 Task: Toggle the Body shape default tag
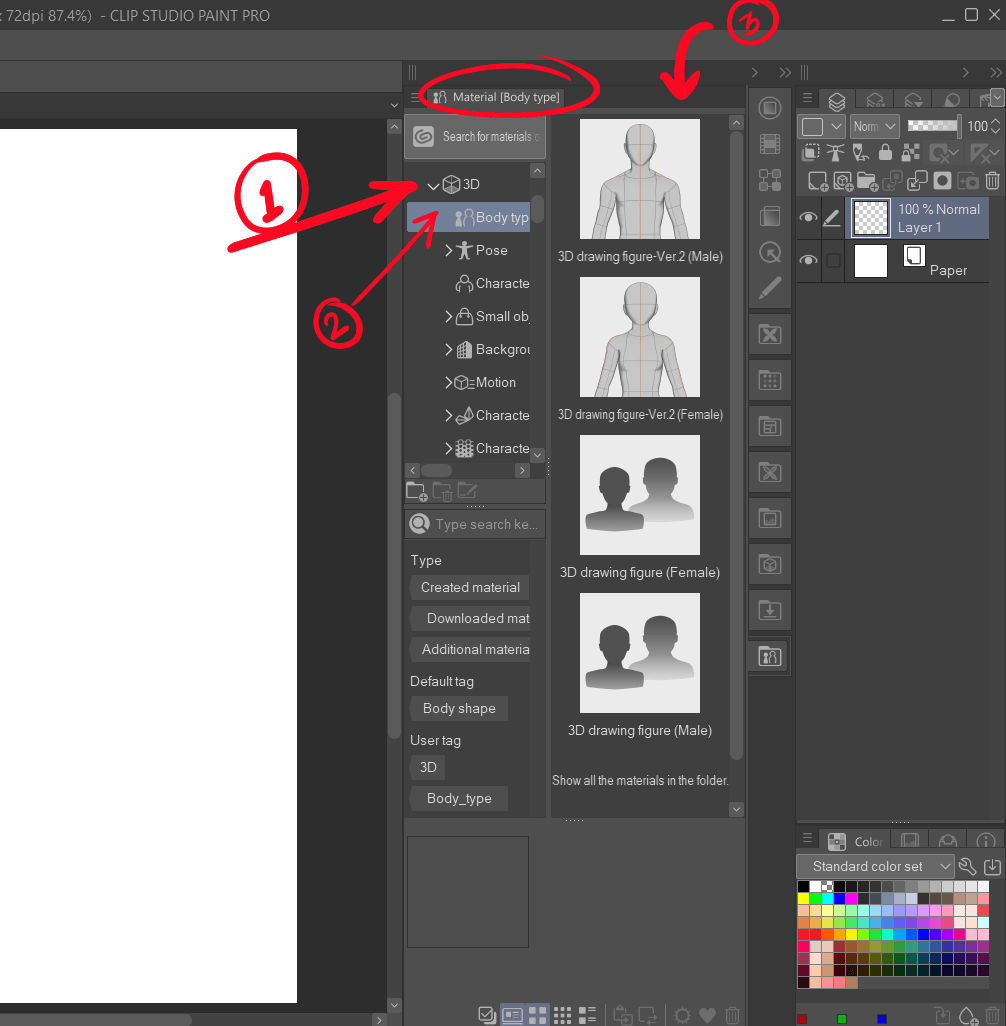(459, 709)
